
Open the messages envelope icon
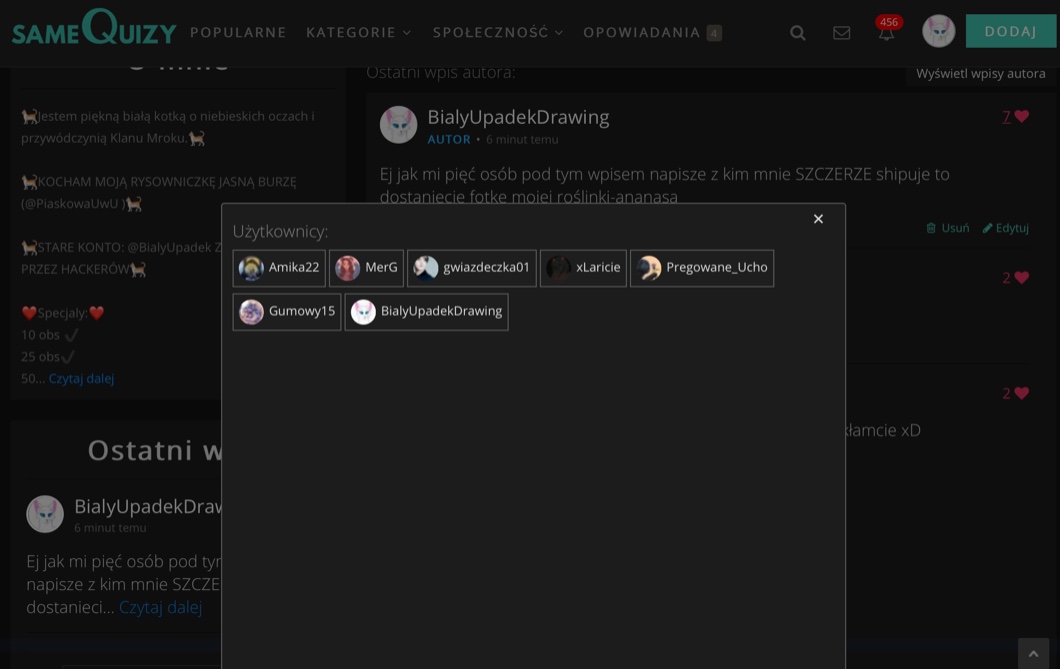(841, 33)
